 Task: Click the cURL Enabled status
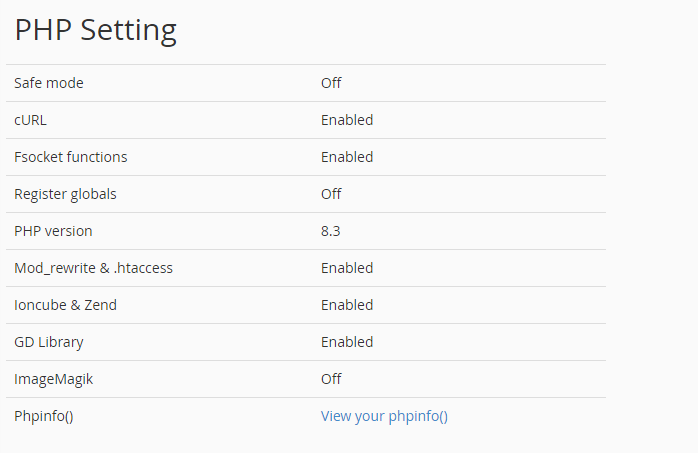[x=347, y=120]
